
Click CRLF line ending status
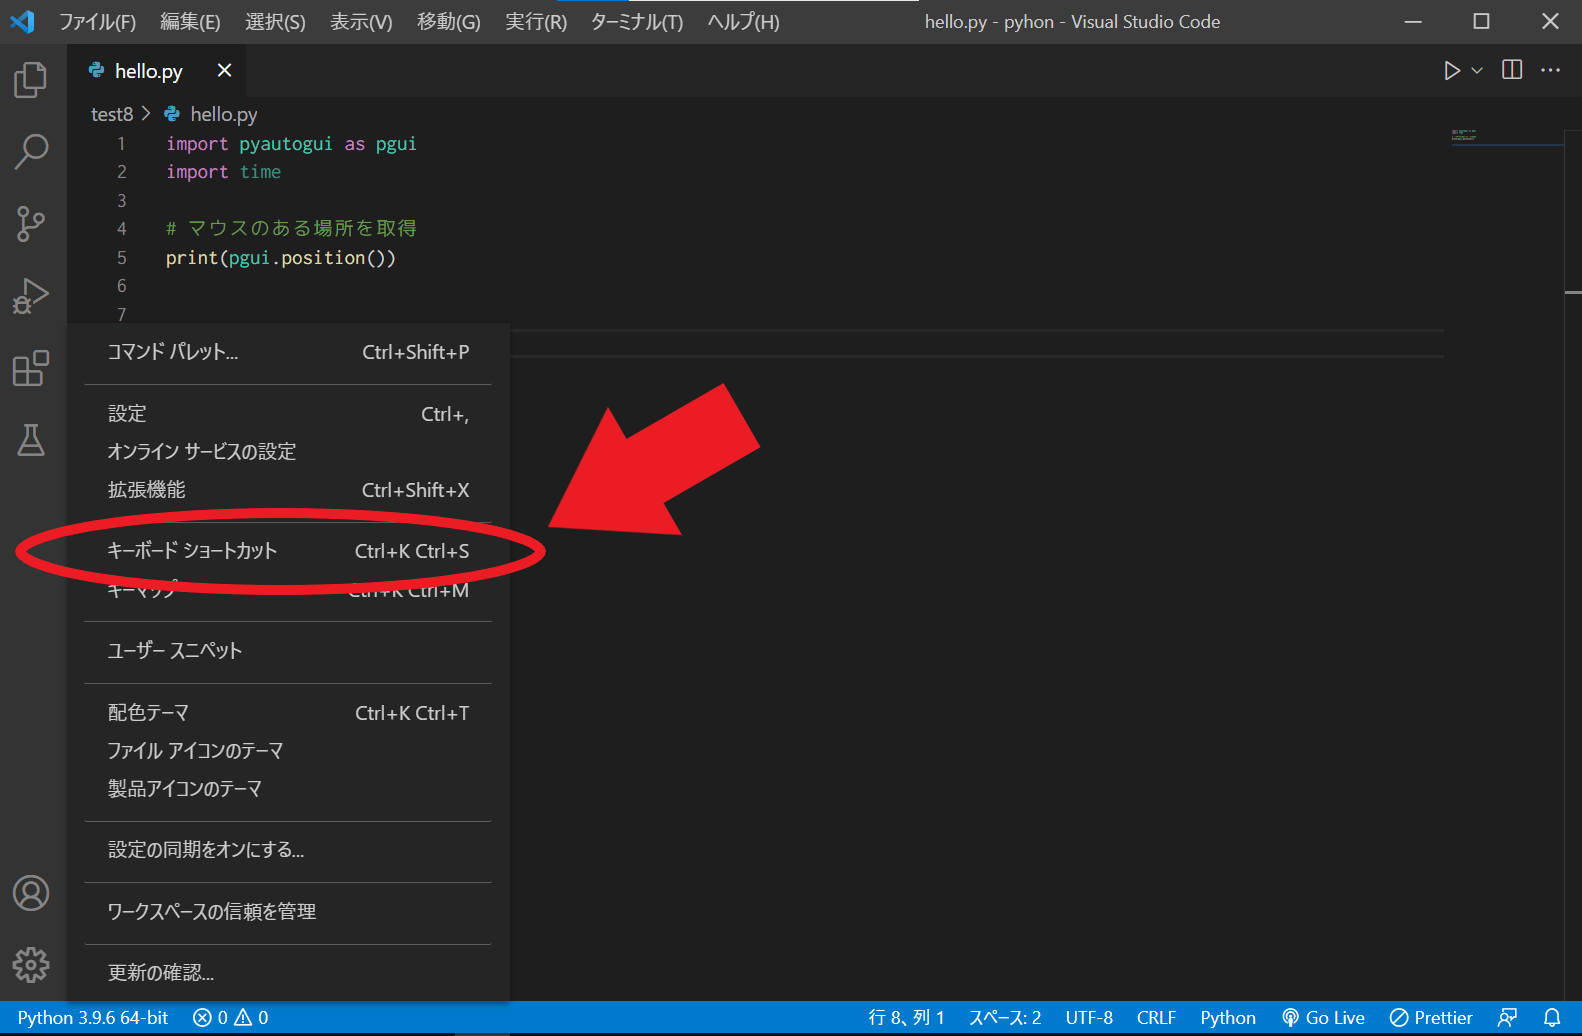[1156, 1018]
